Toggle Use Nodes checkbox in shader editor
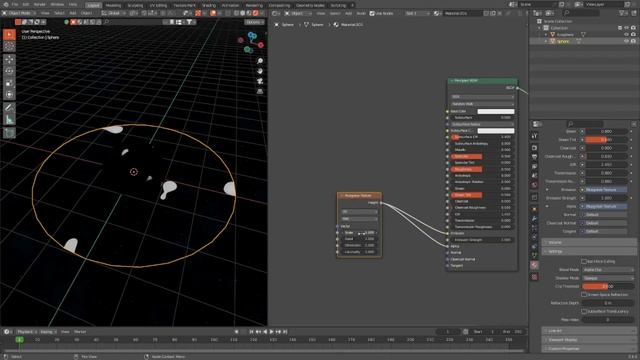Image resolution: width=640 pixels, height=360 pixels. tap(372, 13)
